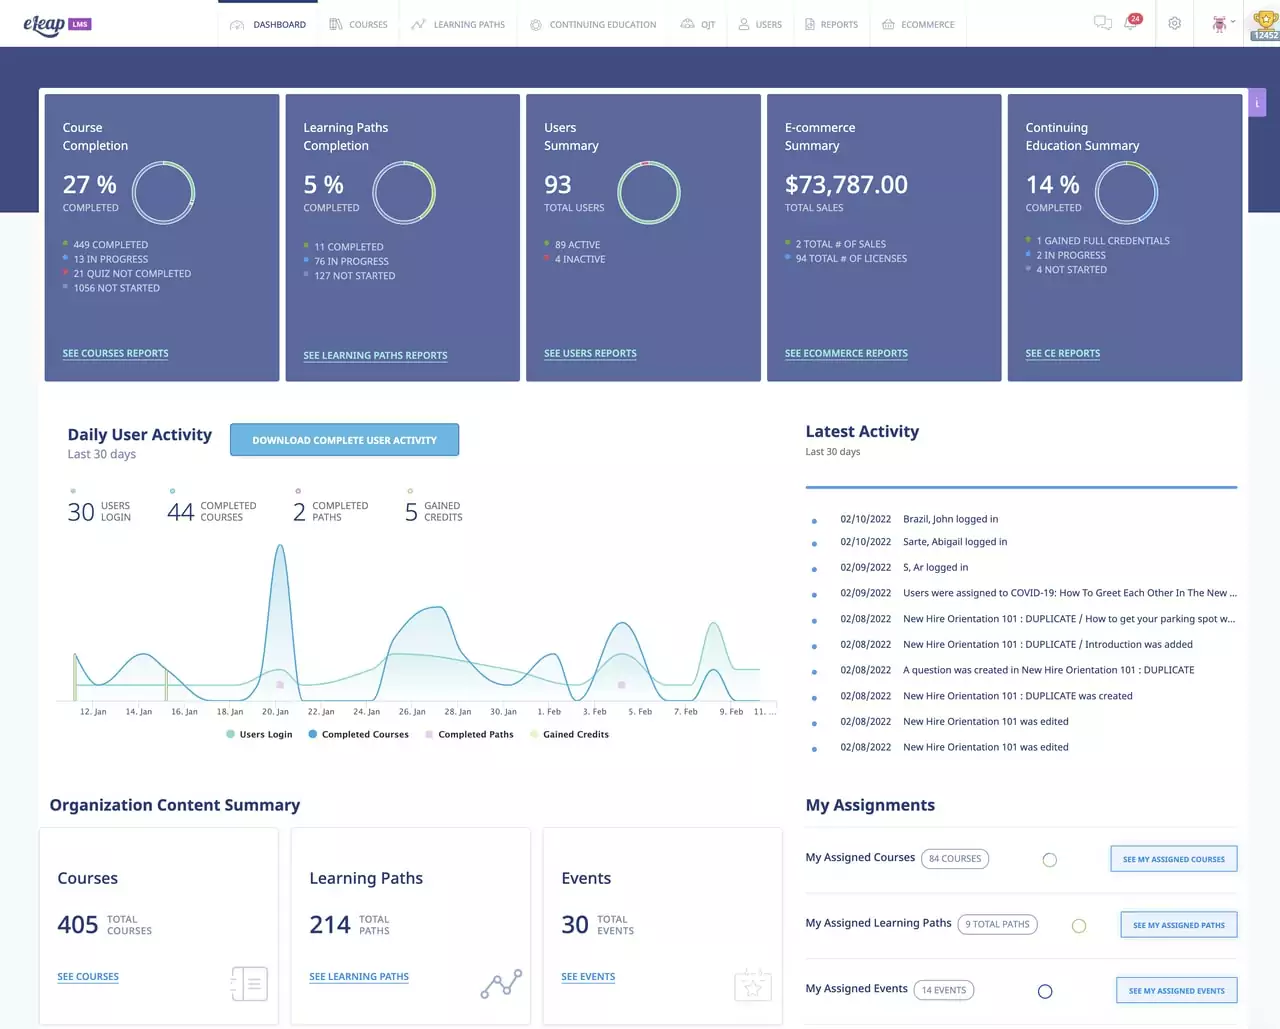Click the Learning Paths card graph icon

(x=501, y=984)
